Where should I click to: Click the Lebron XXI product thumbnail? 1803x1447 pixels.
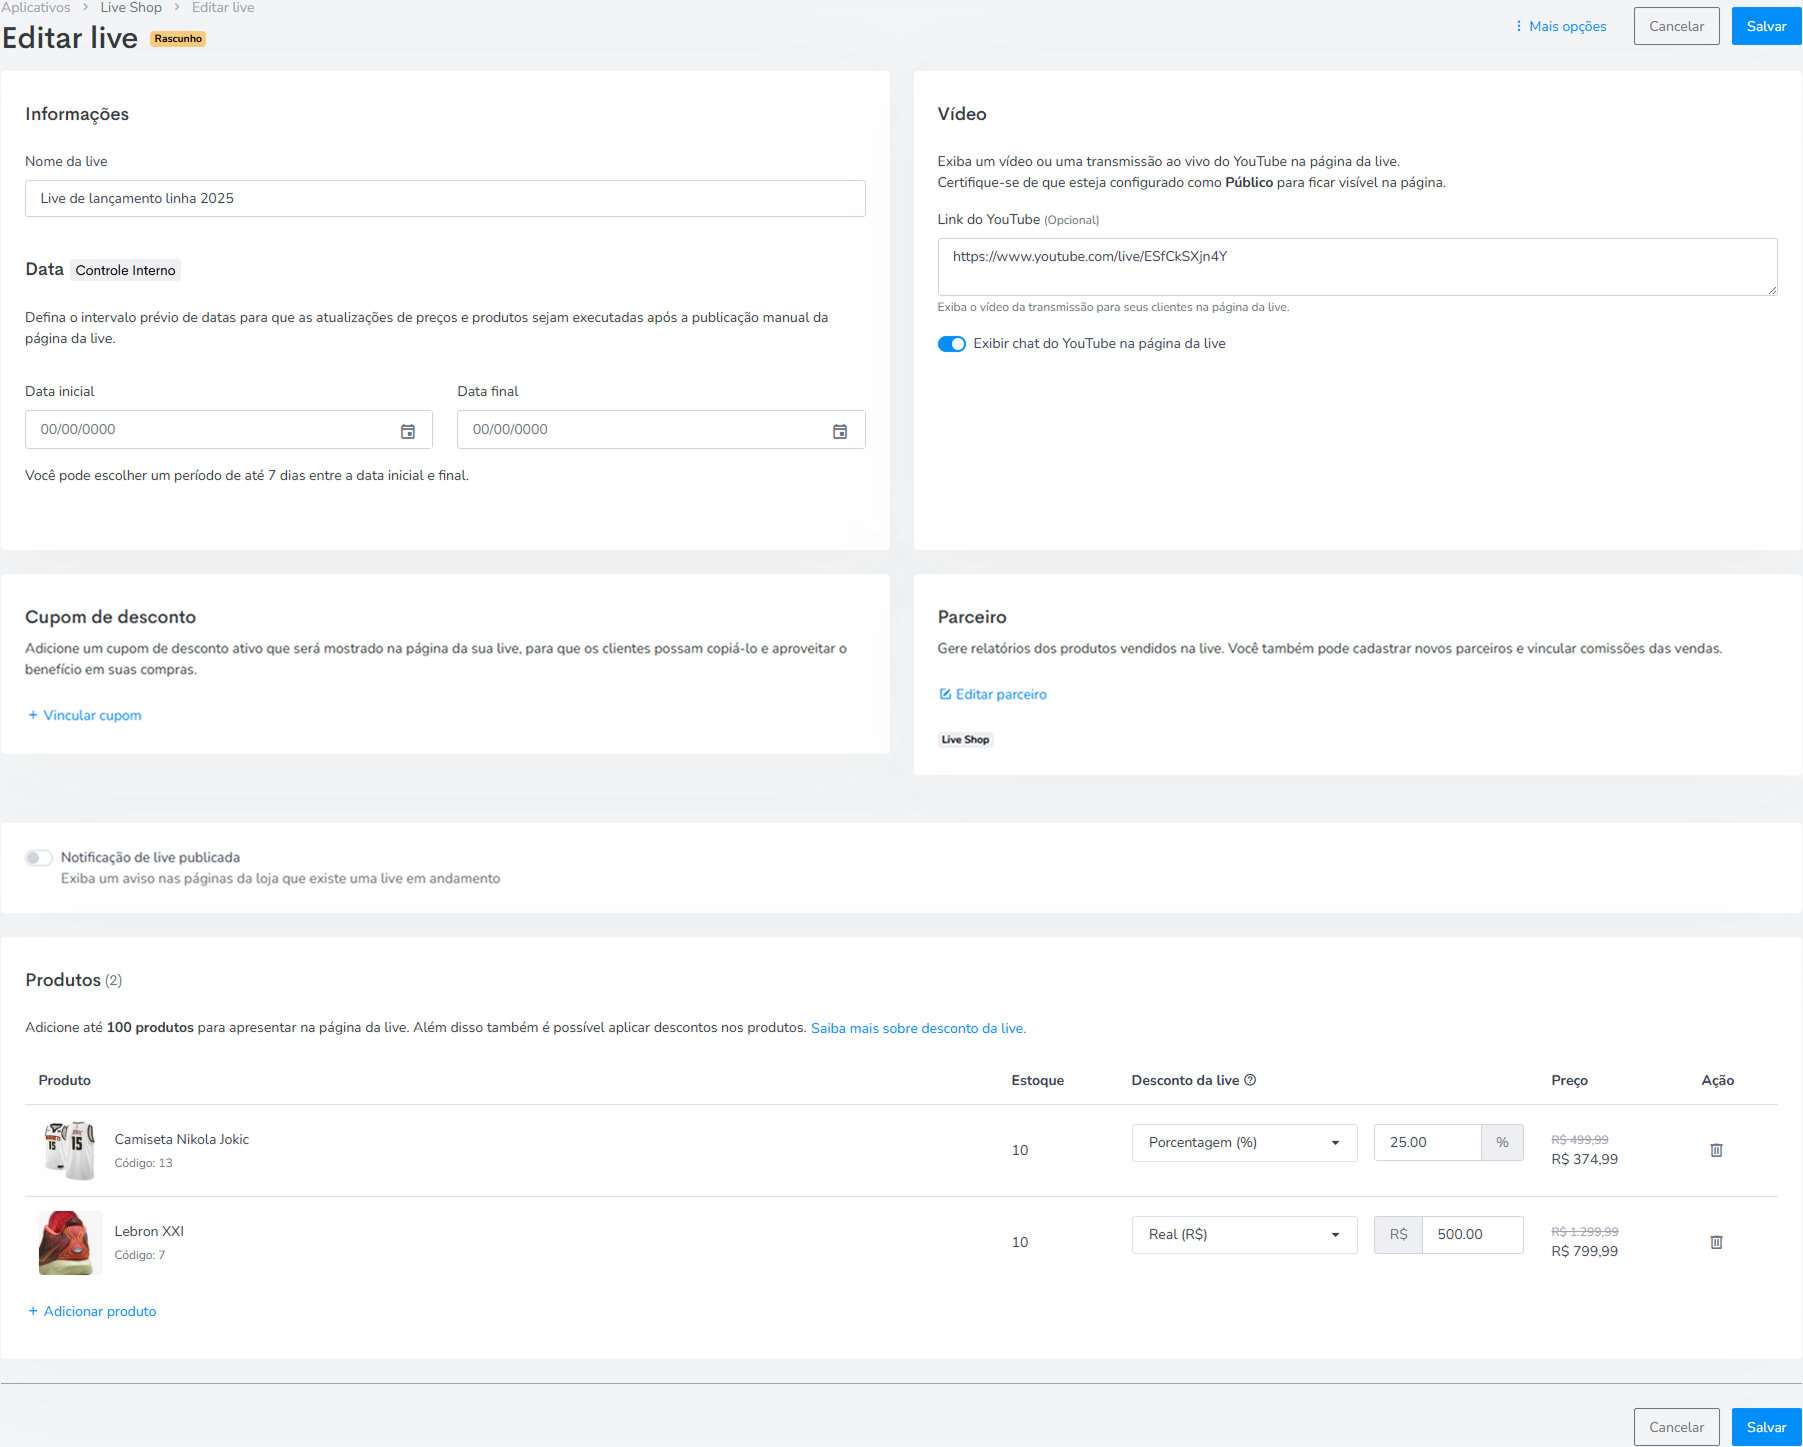point(70,1243)
